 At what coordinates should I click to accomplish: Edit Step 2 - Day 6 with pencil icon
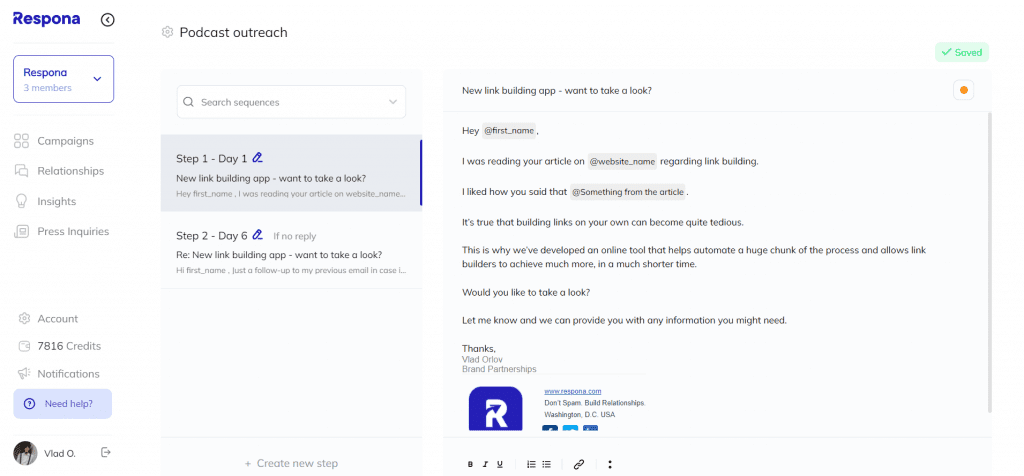(x=257, y=234)
